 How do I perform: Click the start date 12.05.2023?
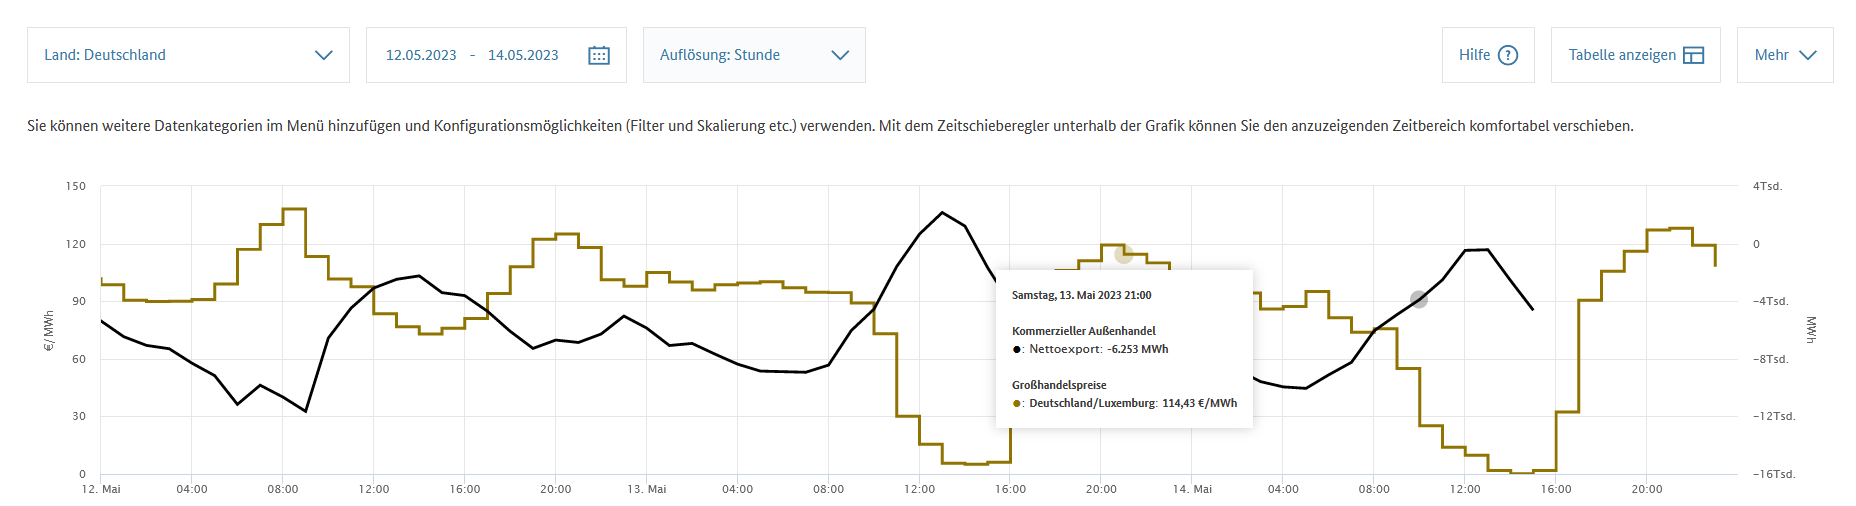421,55
